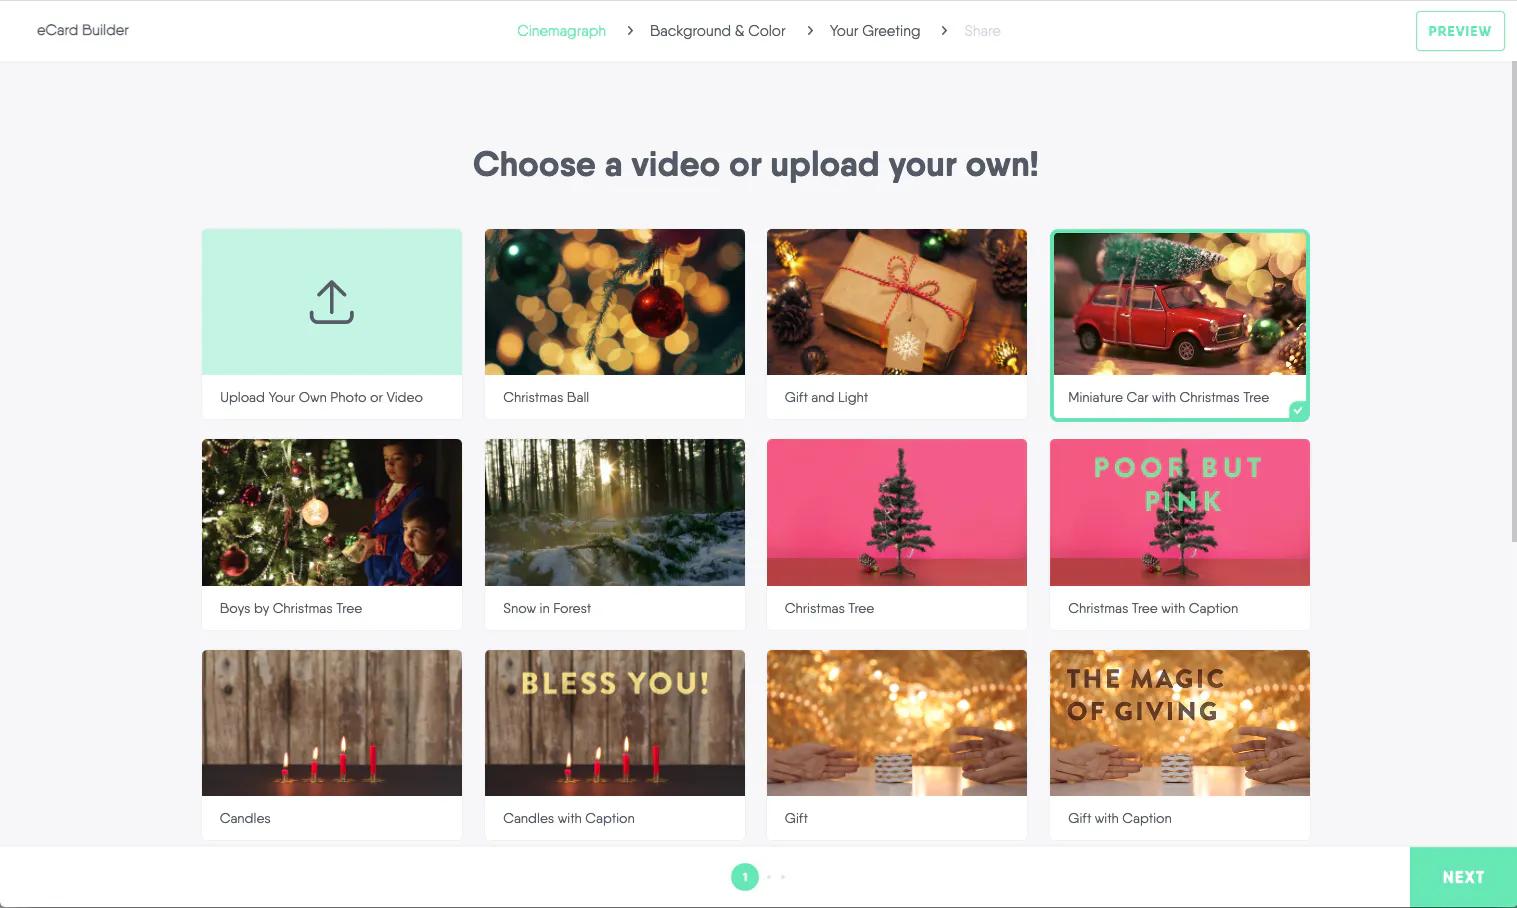Select the Christmas Tree pink video
Viewport: 1517px width, 908px height.
[897, 512]
